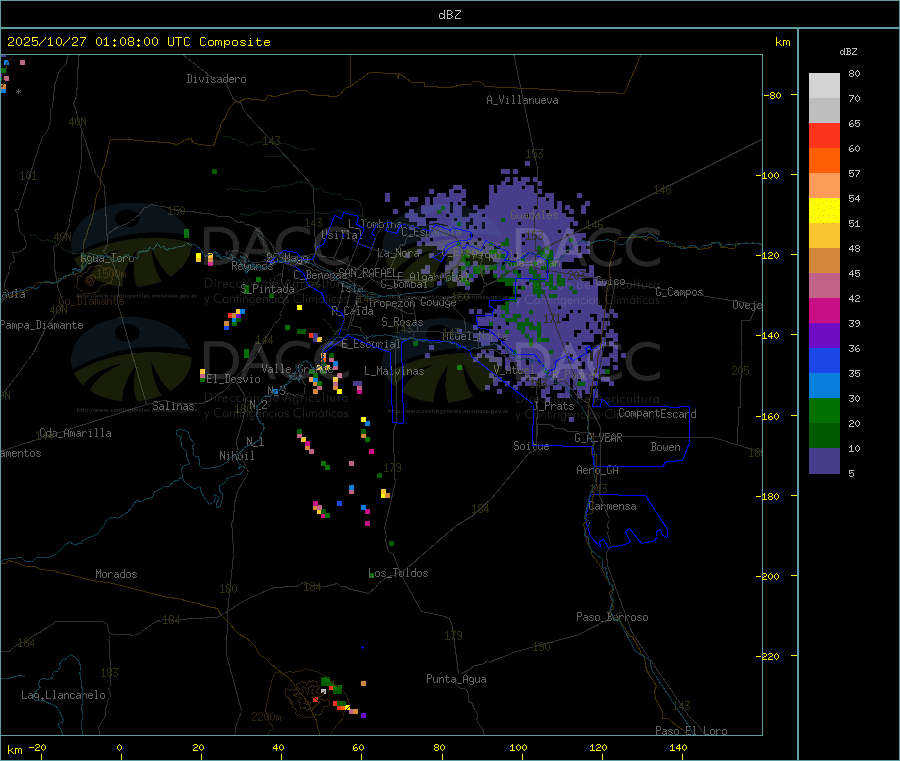This screenshot has width=900, height=761.
Task: Select the Paso_Burroso map label
Action: (x=612, y=618)
